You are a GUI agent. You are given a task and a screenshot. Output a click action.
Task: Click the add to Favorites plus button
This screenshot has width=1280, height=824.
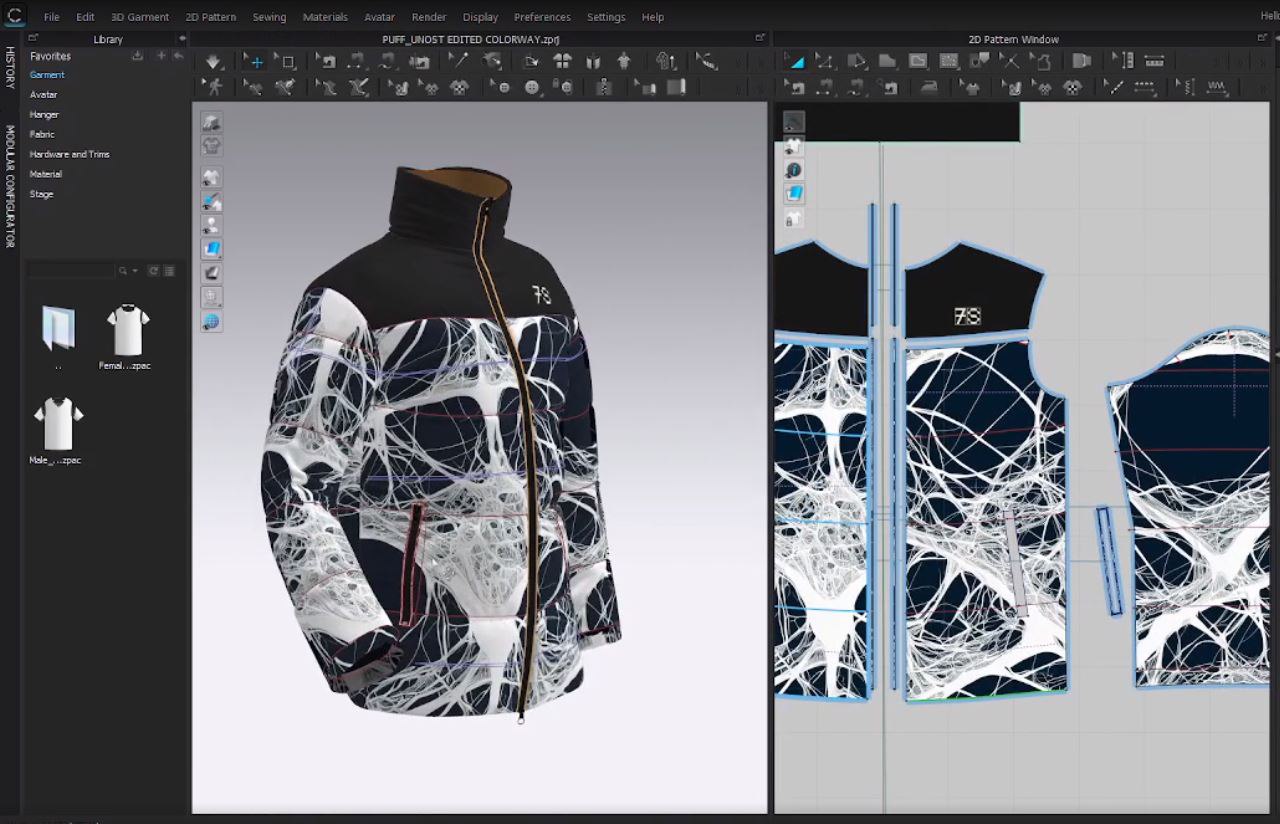click(160, 56)
